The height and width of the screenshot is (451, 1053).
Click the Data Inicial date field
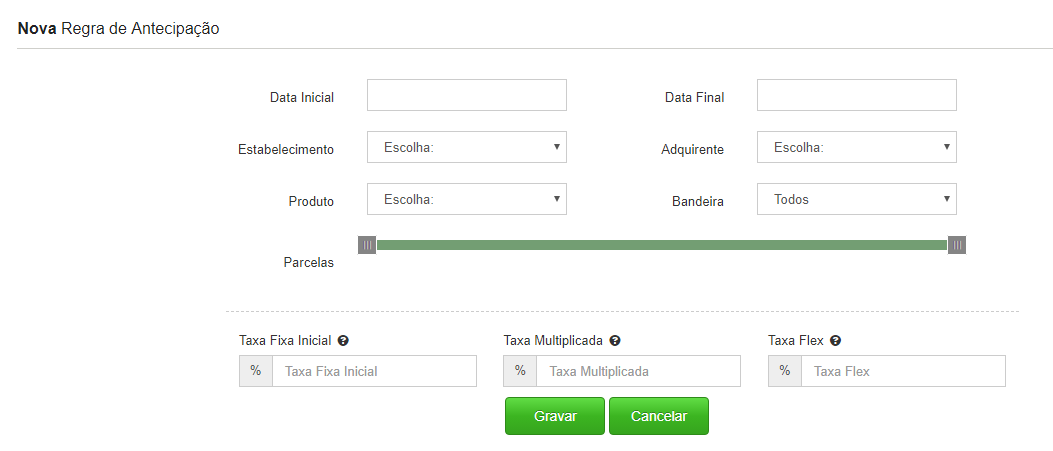(467, 95)
